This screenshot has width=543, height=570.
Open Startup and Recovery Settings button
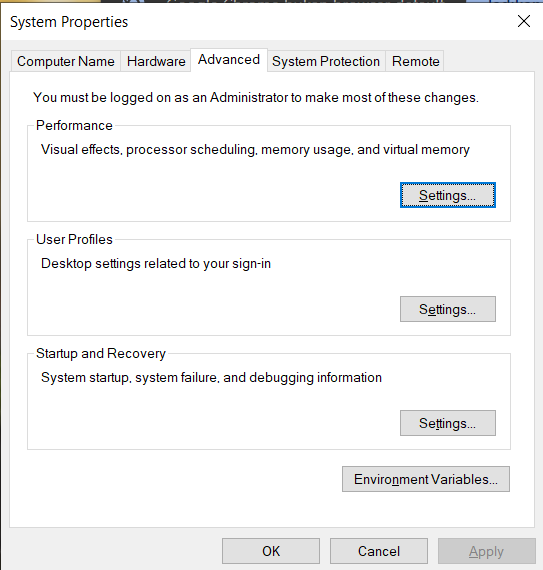coord(448,423)
